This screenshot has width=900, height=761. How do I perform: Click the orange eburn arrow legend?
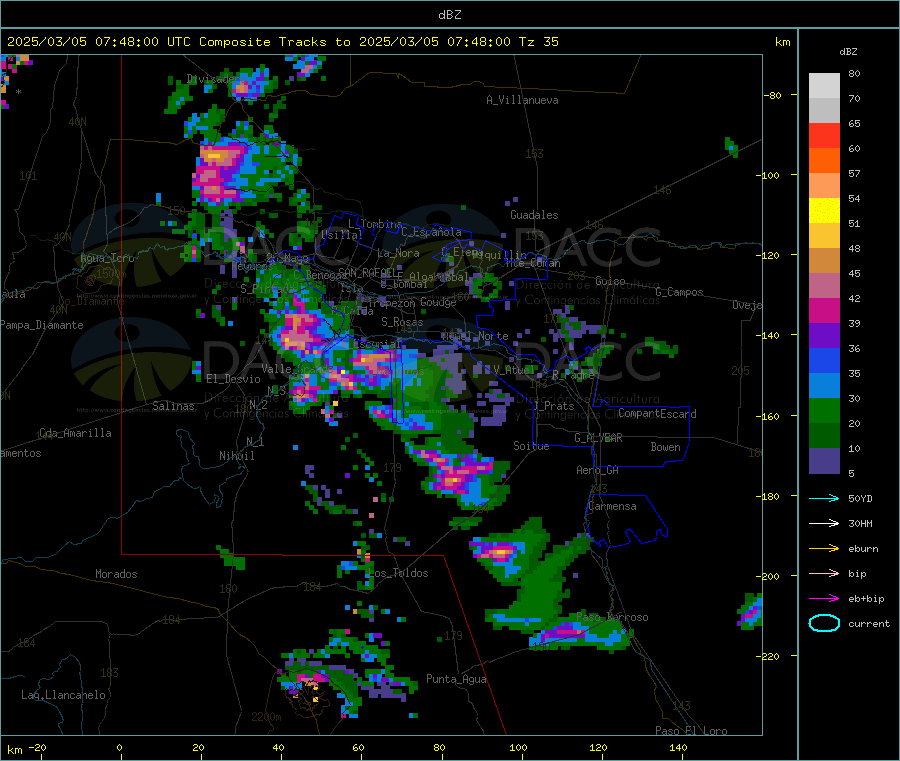[824, 549]
